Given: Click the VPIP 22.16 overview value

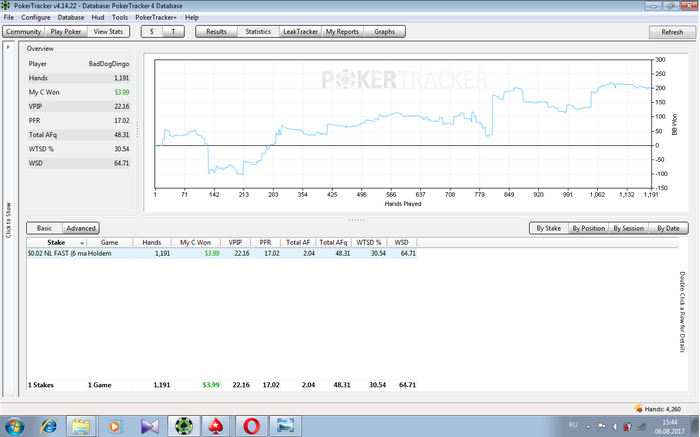Looking at the screenshot, I should (x=121, y=107).
